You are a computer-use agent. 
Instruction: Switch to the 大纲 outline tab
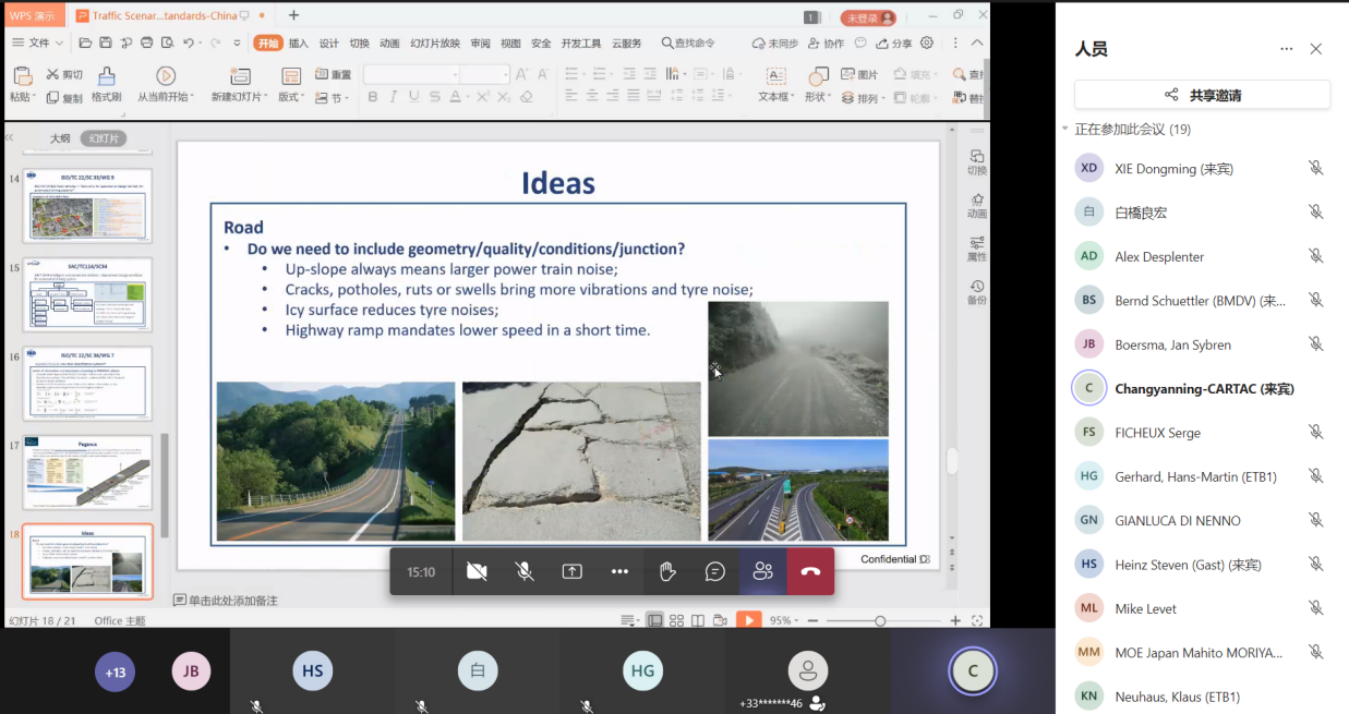[x=60, y=138]
